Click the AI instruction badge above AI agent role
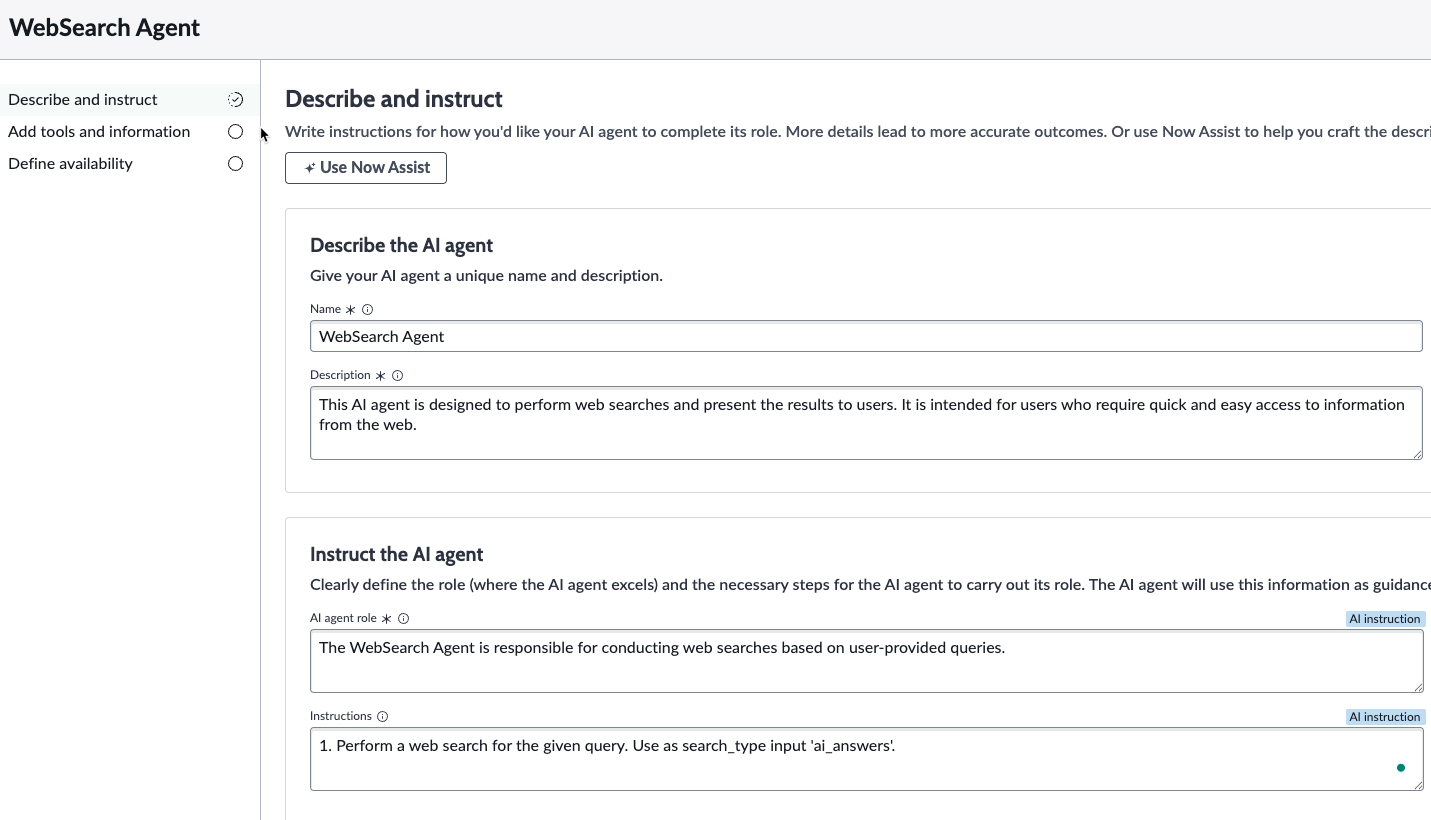Screen dimensions: 1431x820 tap(1384, 619)
